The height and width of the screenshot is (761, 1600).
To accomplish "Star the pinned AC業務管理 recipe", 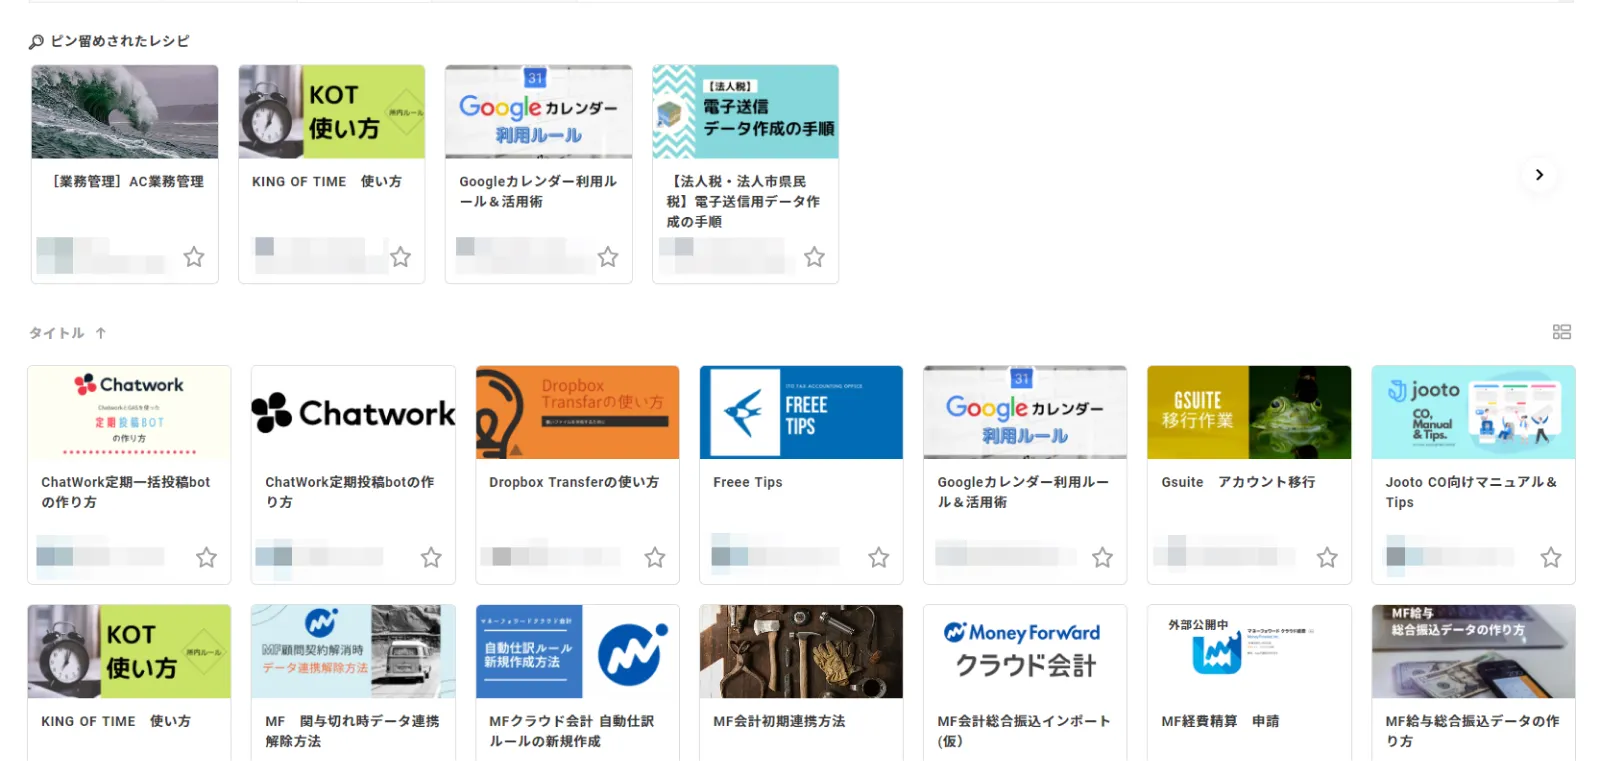I will [194, 257].
